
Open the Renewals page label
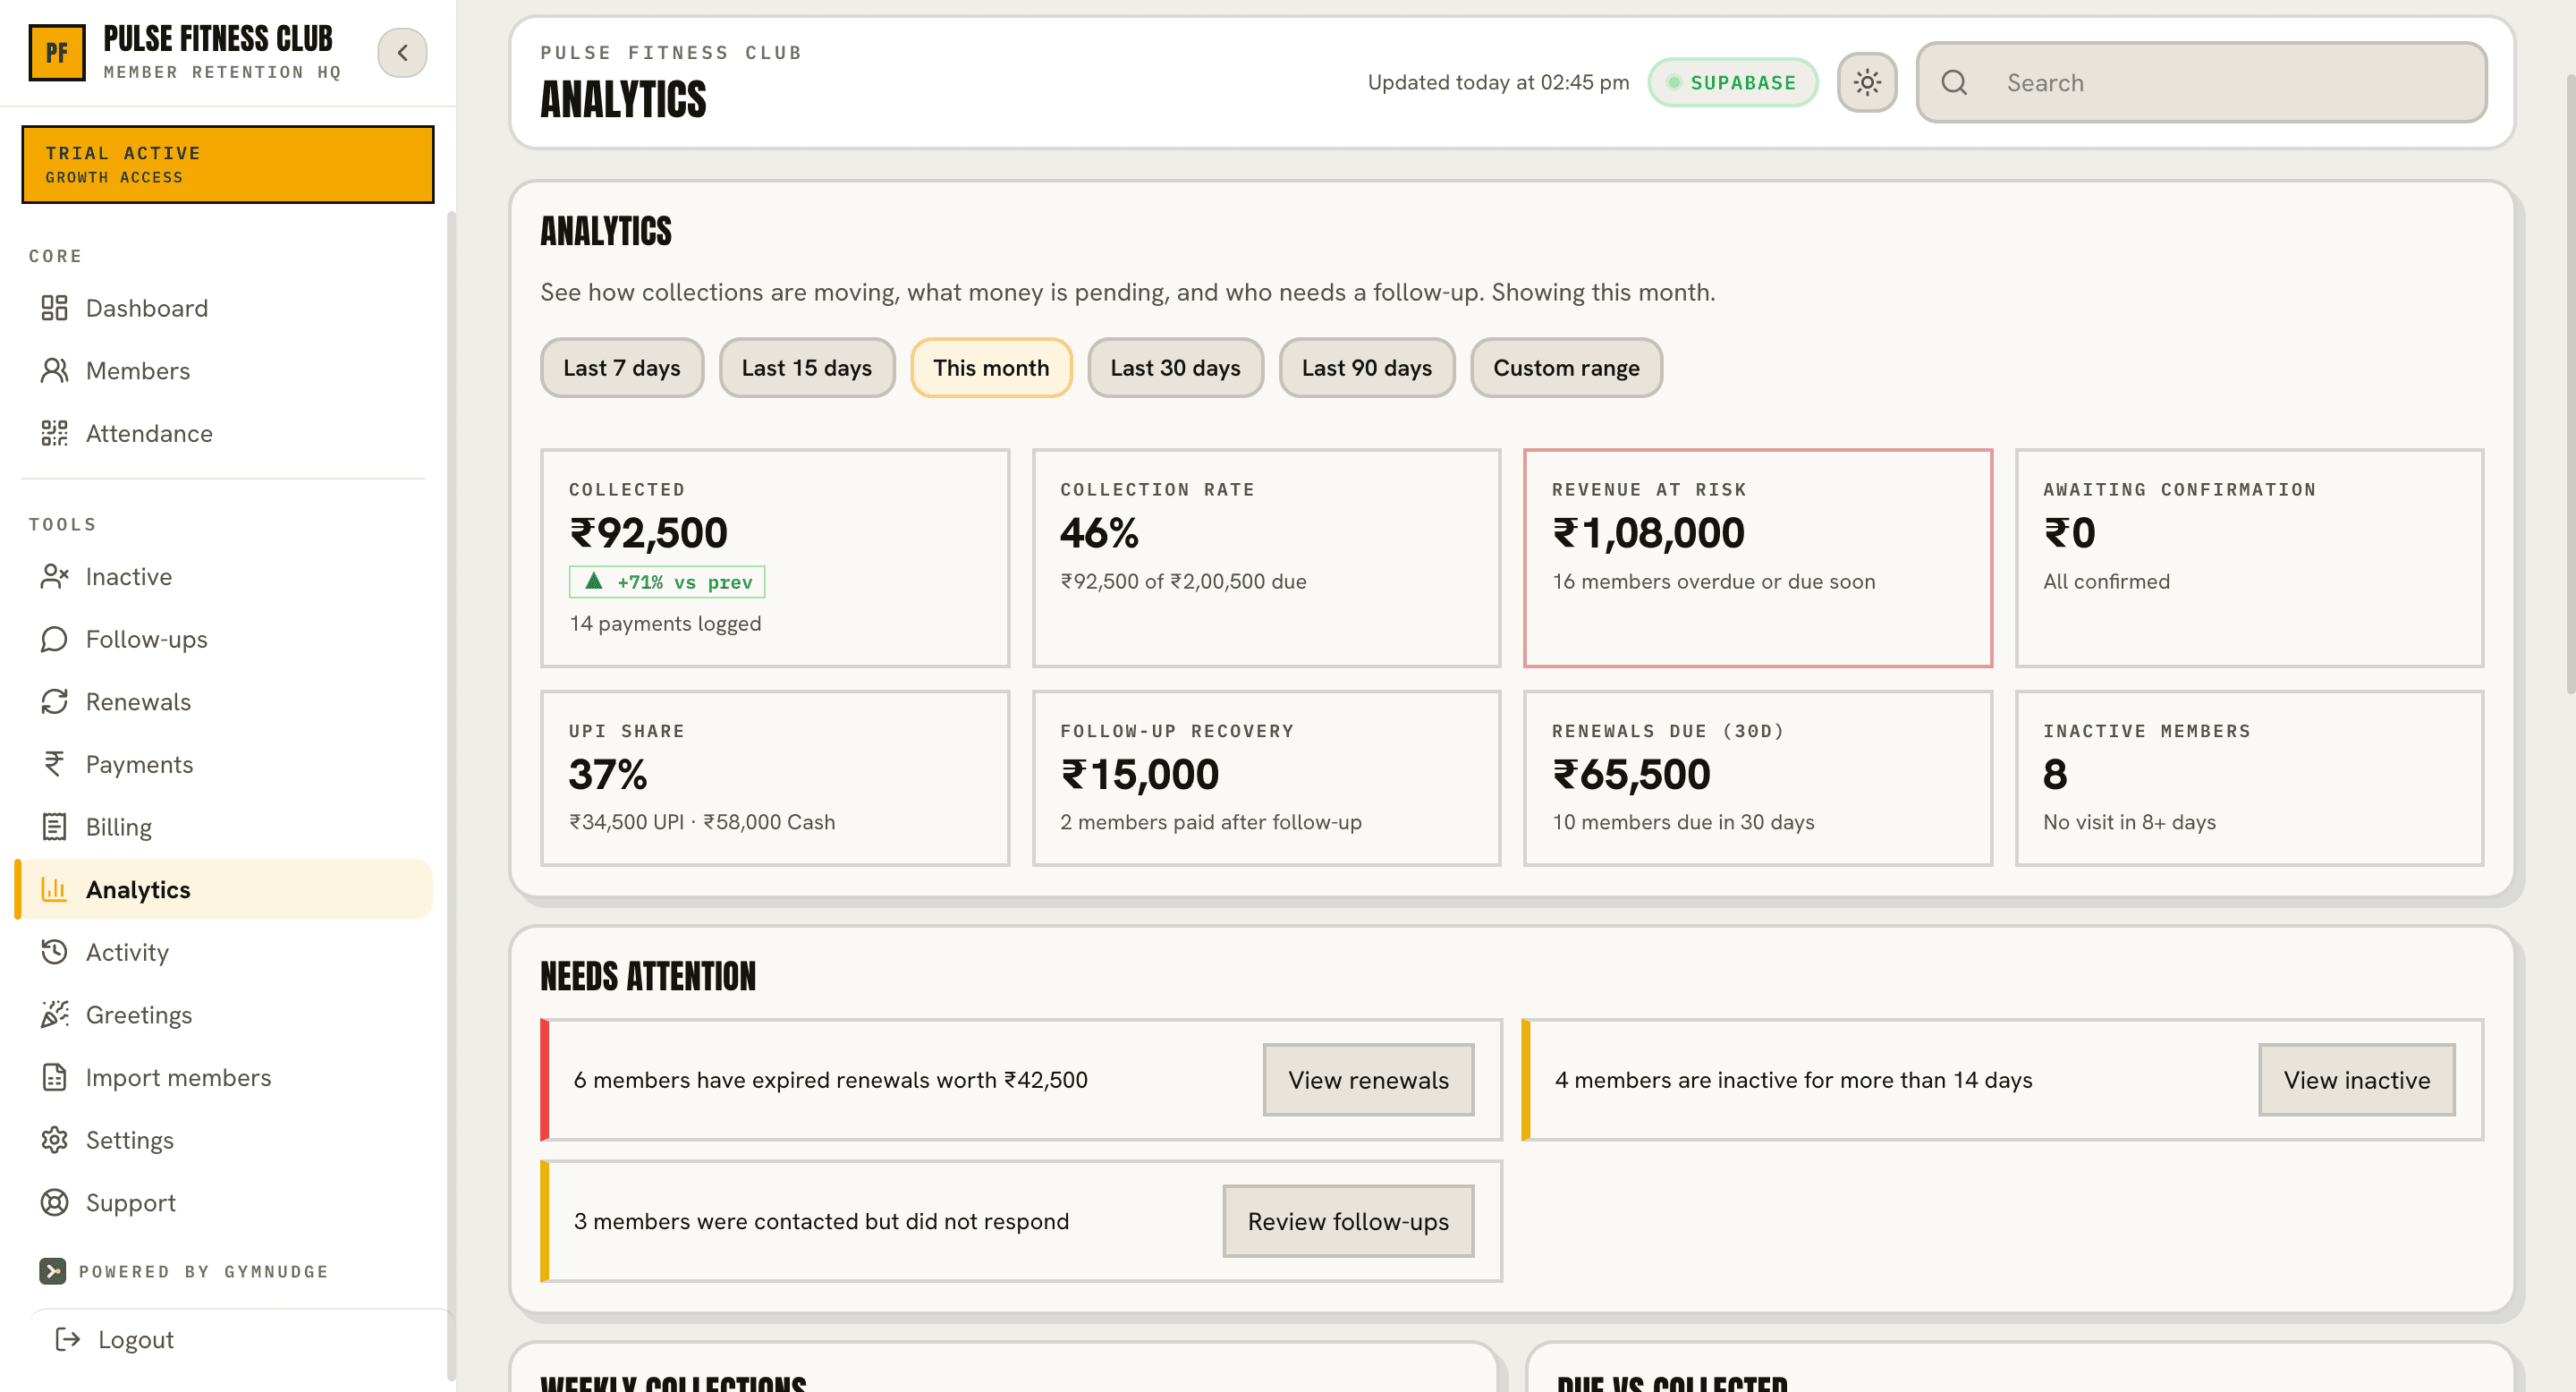click(138, 702)
